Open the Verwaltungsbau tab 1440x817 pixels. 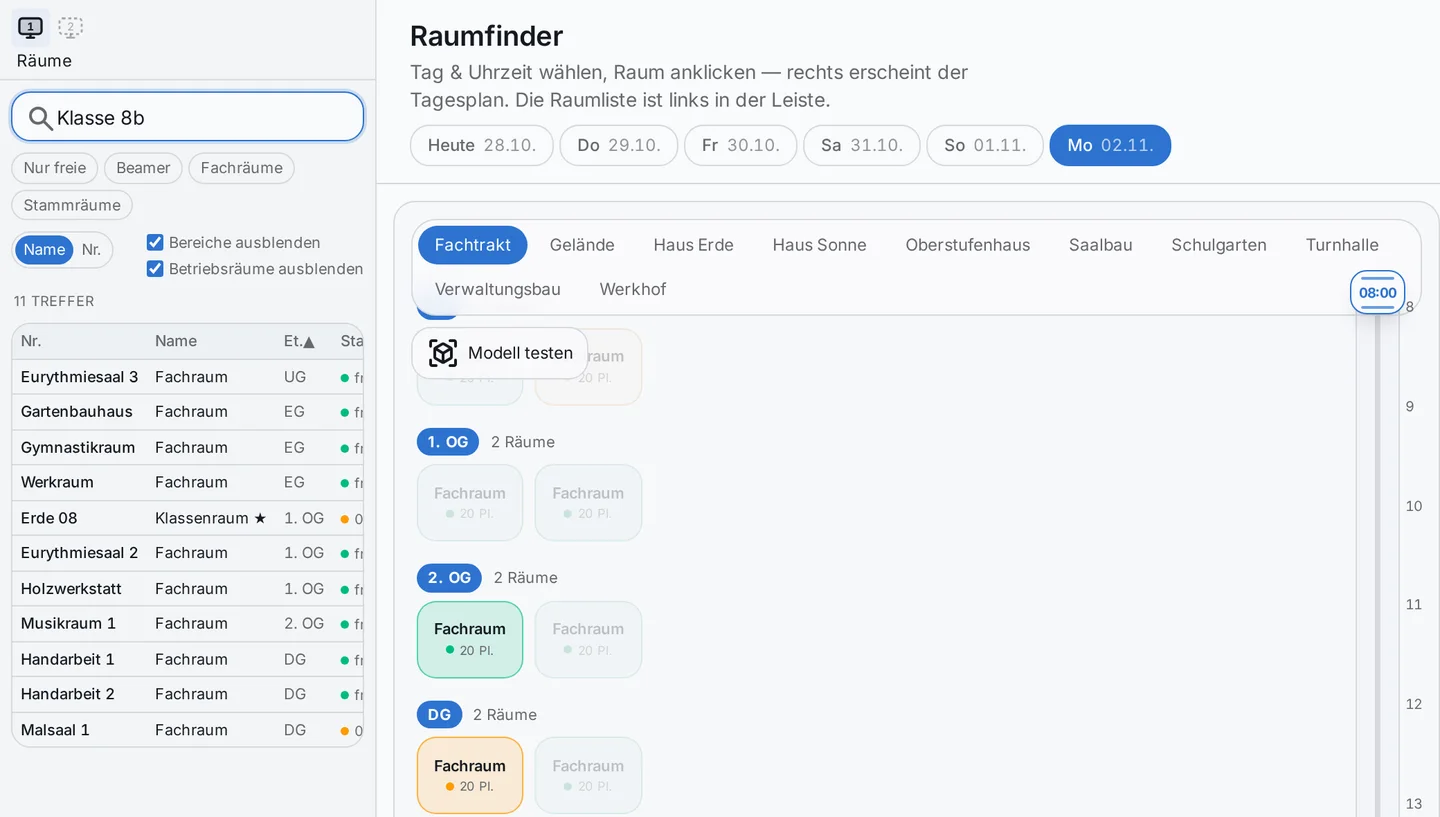click(498, 289)
